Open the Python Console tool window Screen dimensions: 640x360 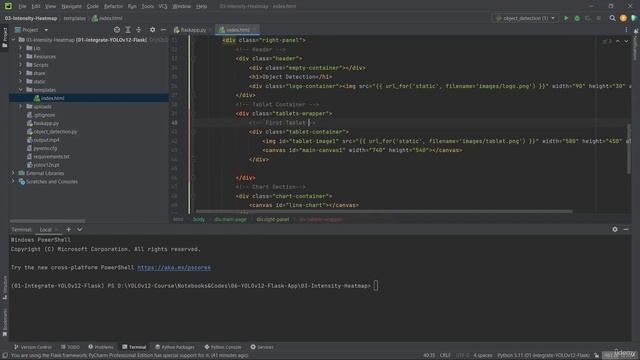(x=223, y=347)
